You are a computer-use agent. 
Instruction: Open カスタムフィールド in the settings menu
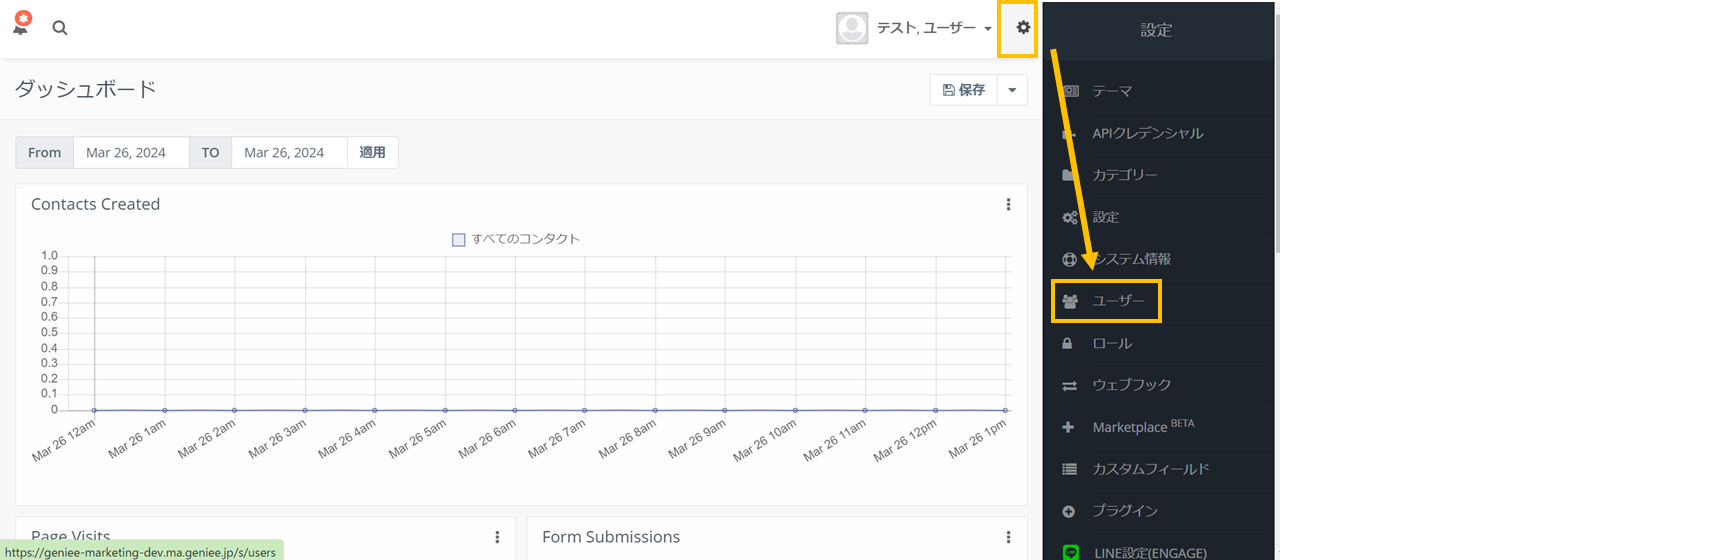(1150, 469)
